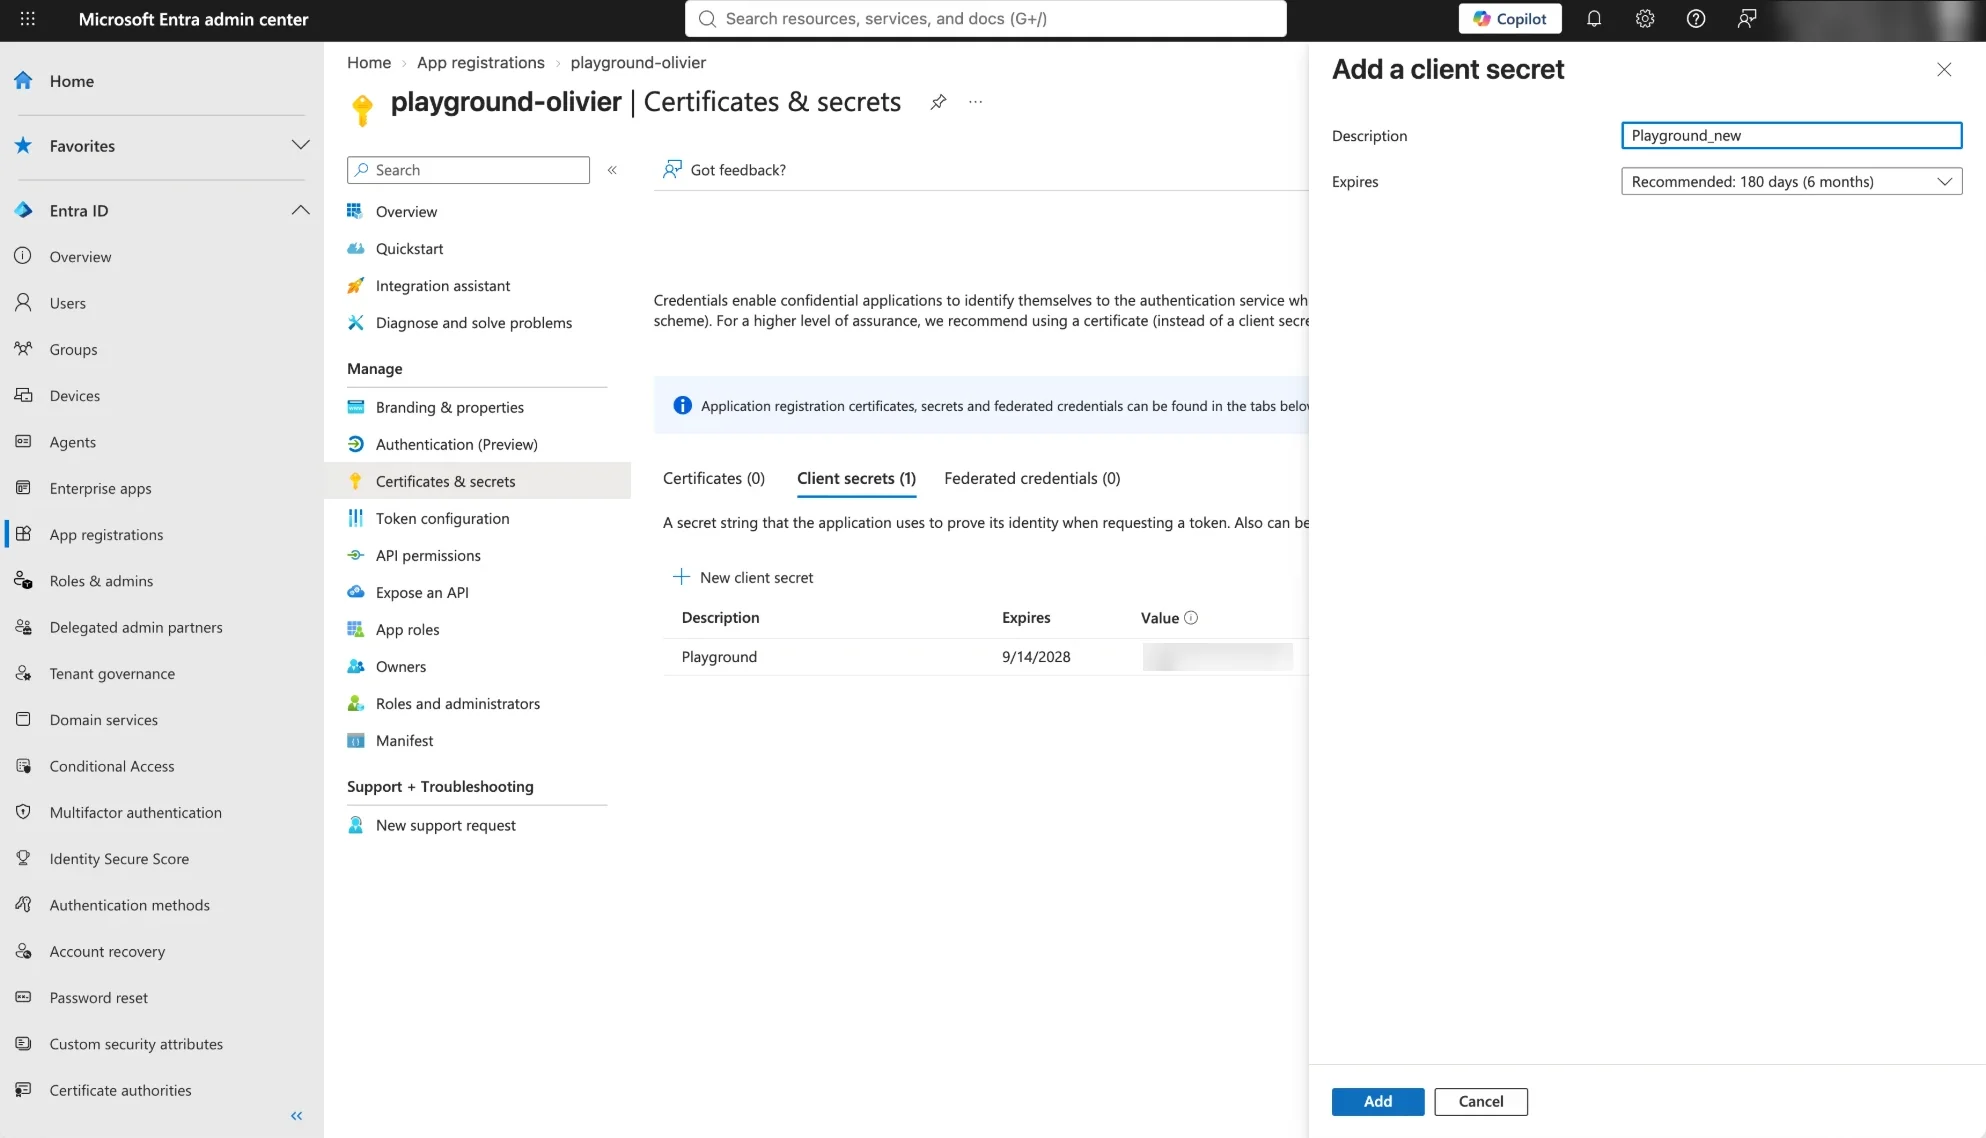The width and height of the screenshot is (1986, 1138).
Task: Click the playground-olivier breadcrumb link
Action: (x=638, y=63)
